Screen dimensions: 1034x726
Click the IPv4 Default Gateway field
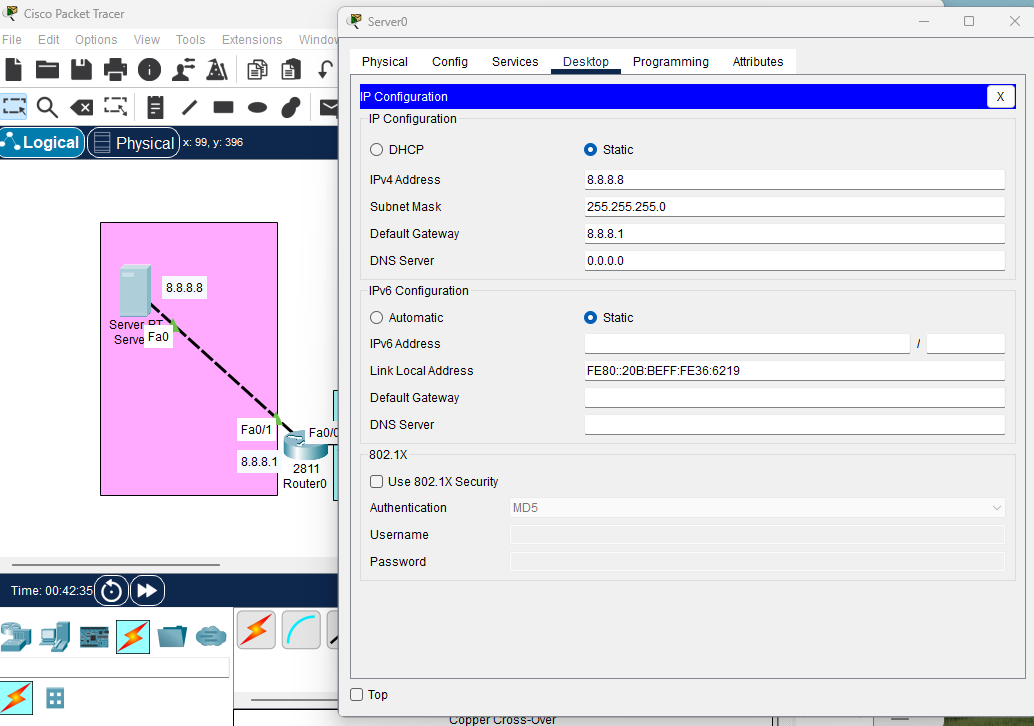pos(795,233)
